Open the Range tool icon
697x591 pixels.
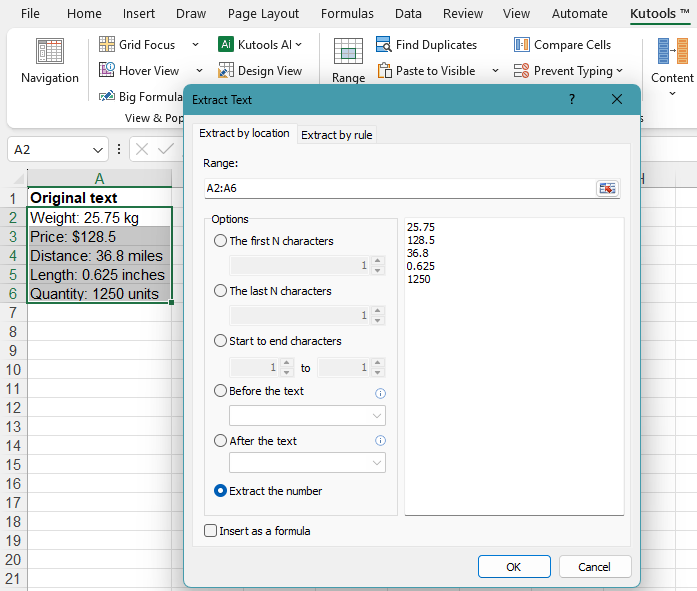click(x=348, y=51)
